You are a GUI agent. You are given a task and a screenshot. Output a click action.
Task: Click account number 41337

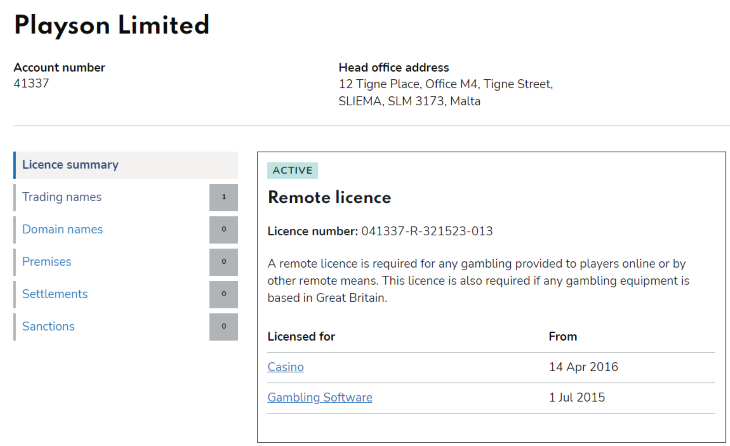[31, 83]
